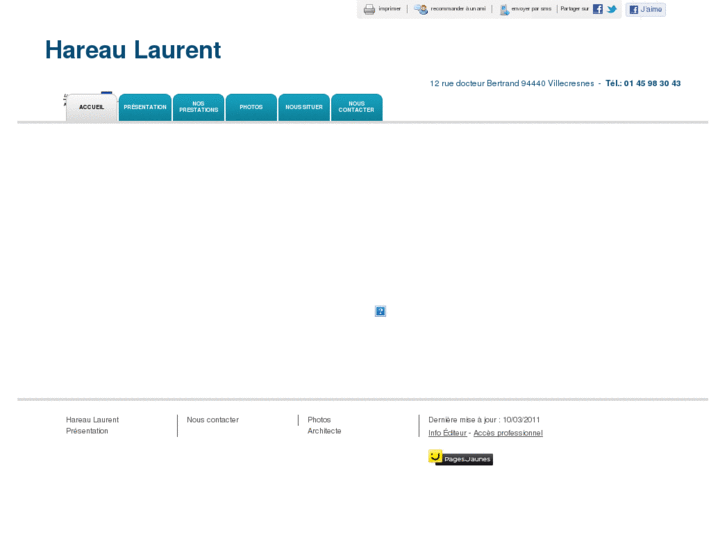Image resolution: width=727 pixels, height=545 pixels.
Task: Click footer Architecte link
Action: click(x=324, y=431)
